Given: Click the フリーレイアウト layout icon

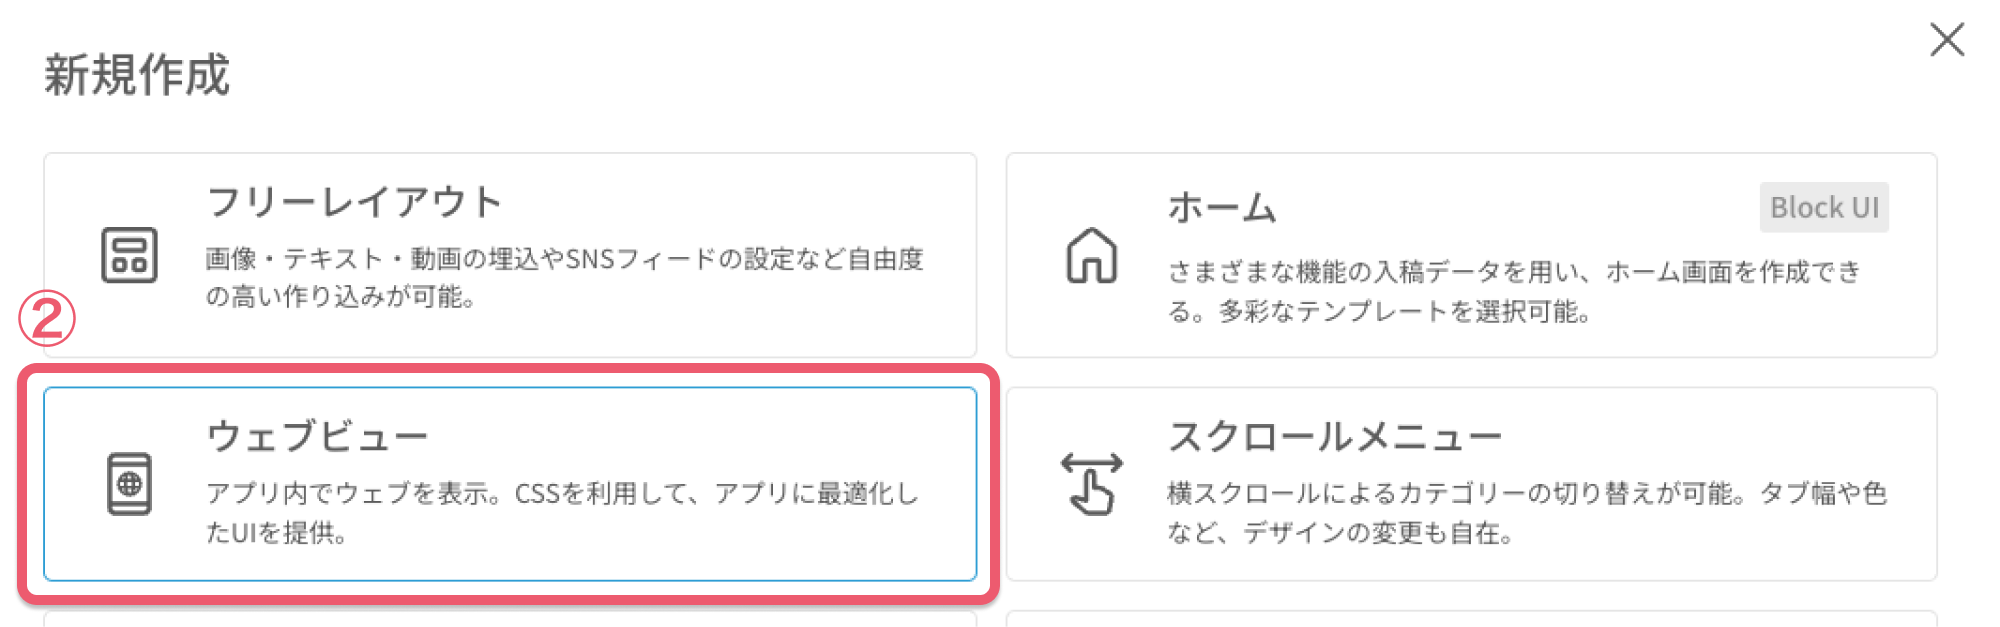Looking at the screenshot, I should (x=129, y=255).
